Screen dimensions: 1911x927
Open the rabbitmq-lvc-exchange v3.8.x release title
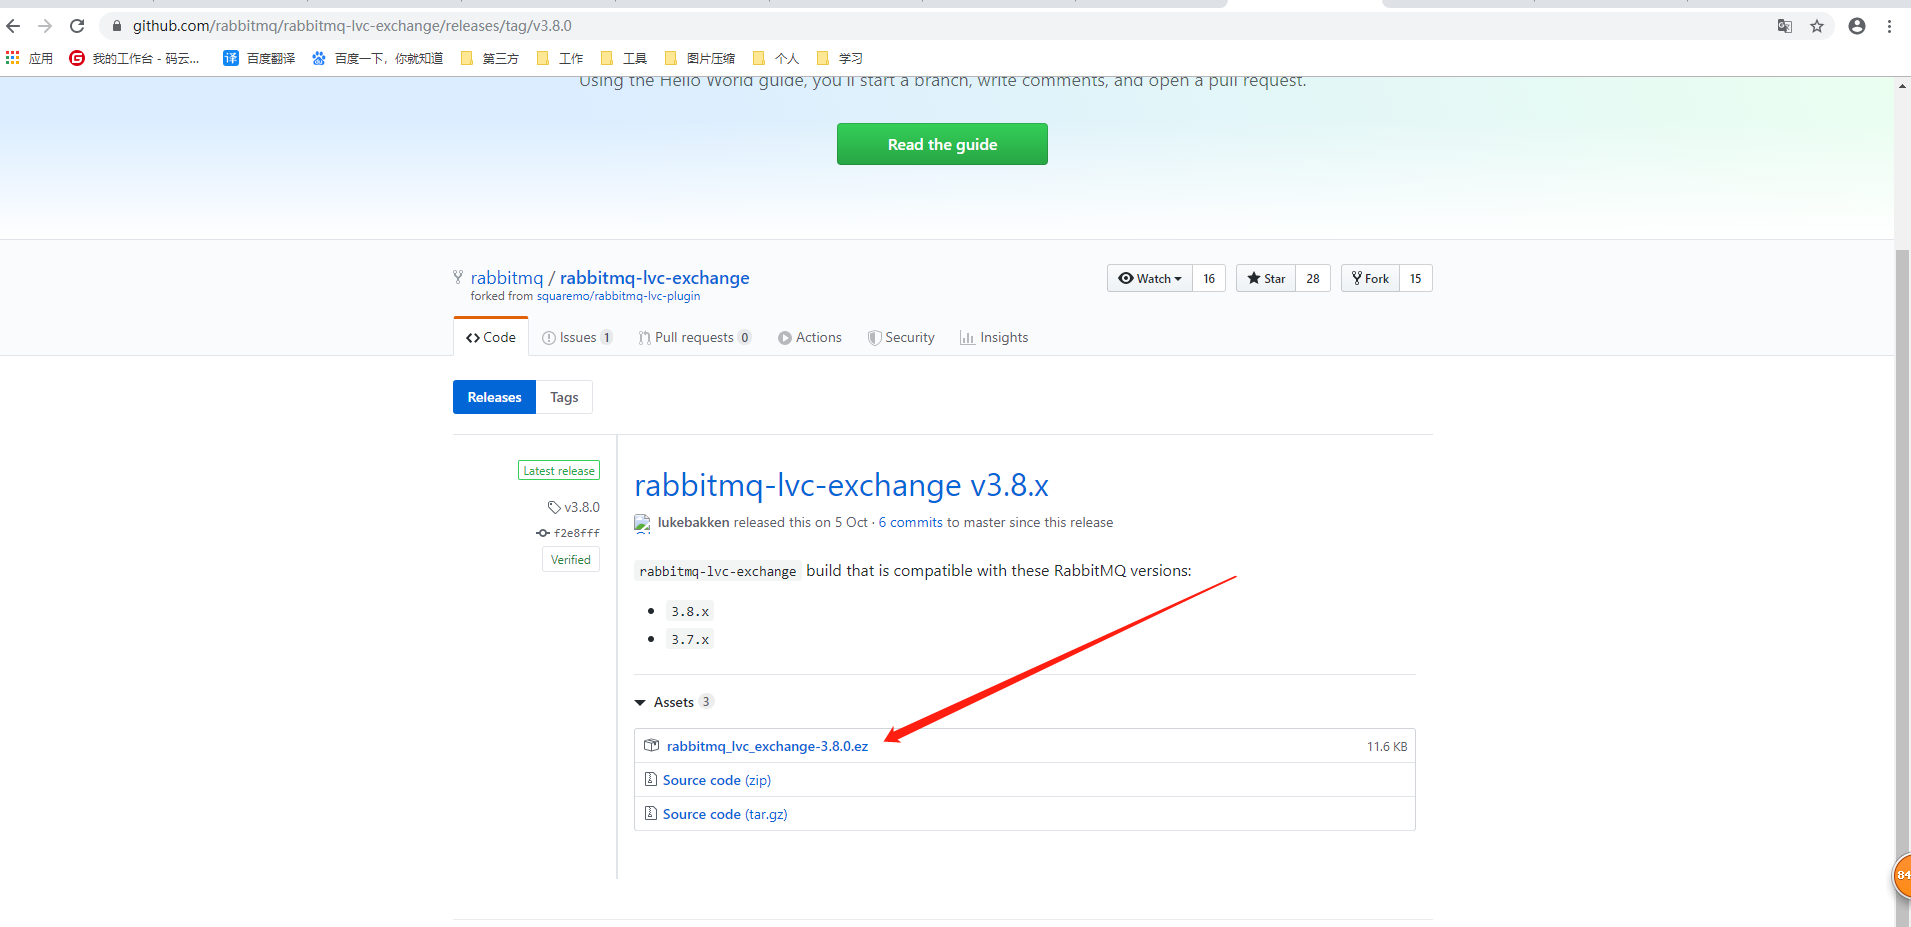[x=841, y=485]
